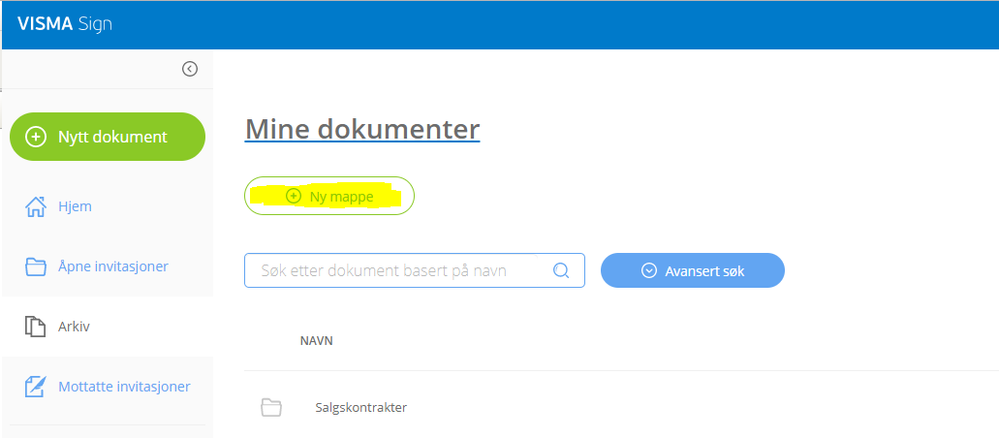Click the Arkiv documents icon
The width and height of the screenshot is (999, 438).
tap(36, 326)
